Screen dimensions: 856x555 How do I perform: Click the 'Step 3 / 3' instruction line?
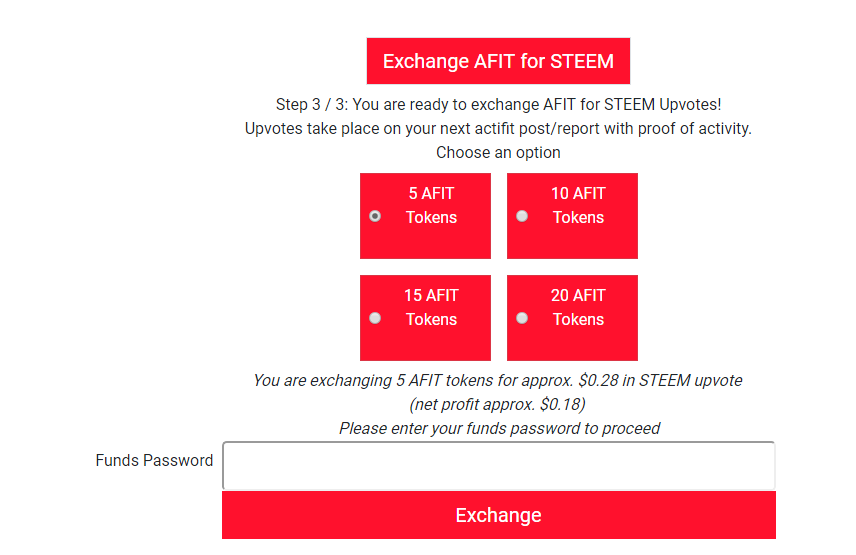[498, 104]
